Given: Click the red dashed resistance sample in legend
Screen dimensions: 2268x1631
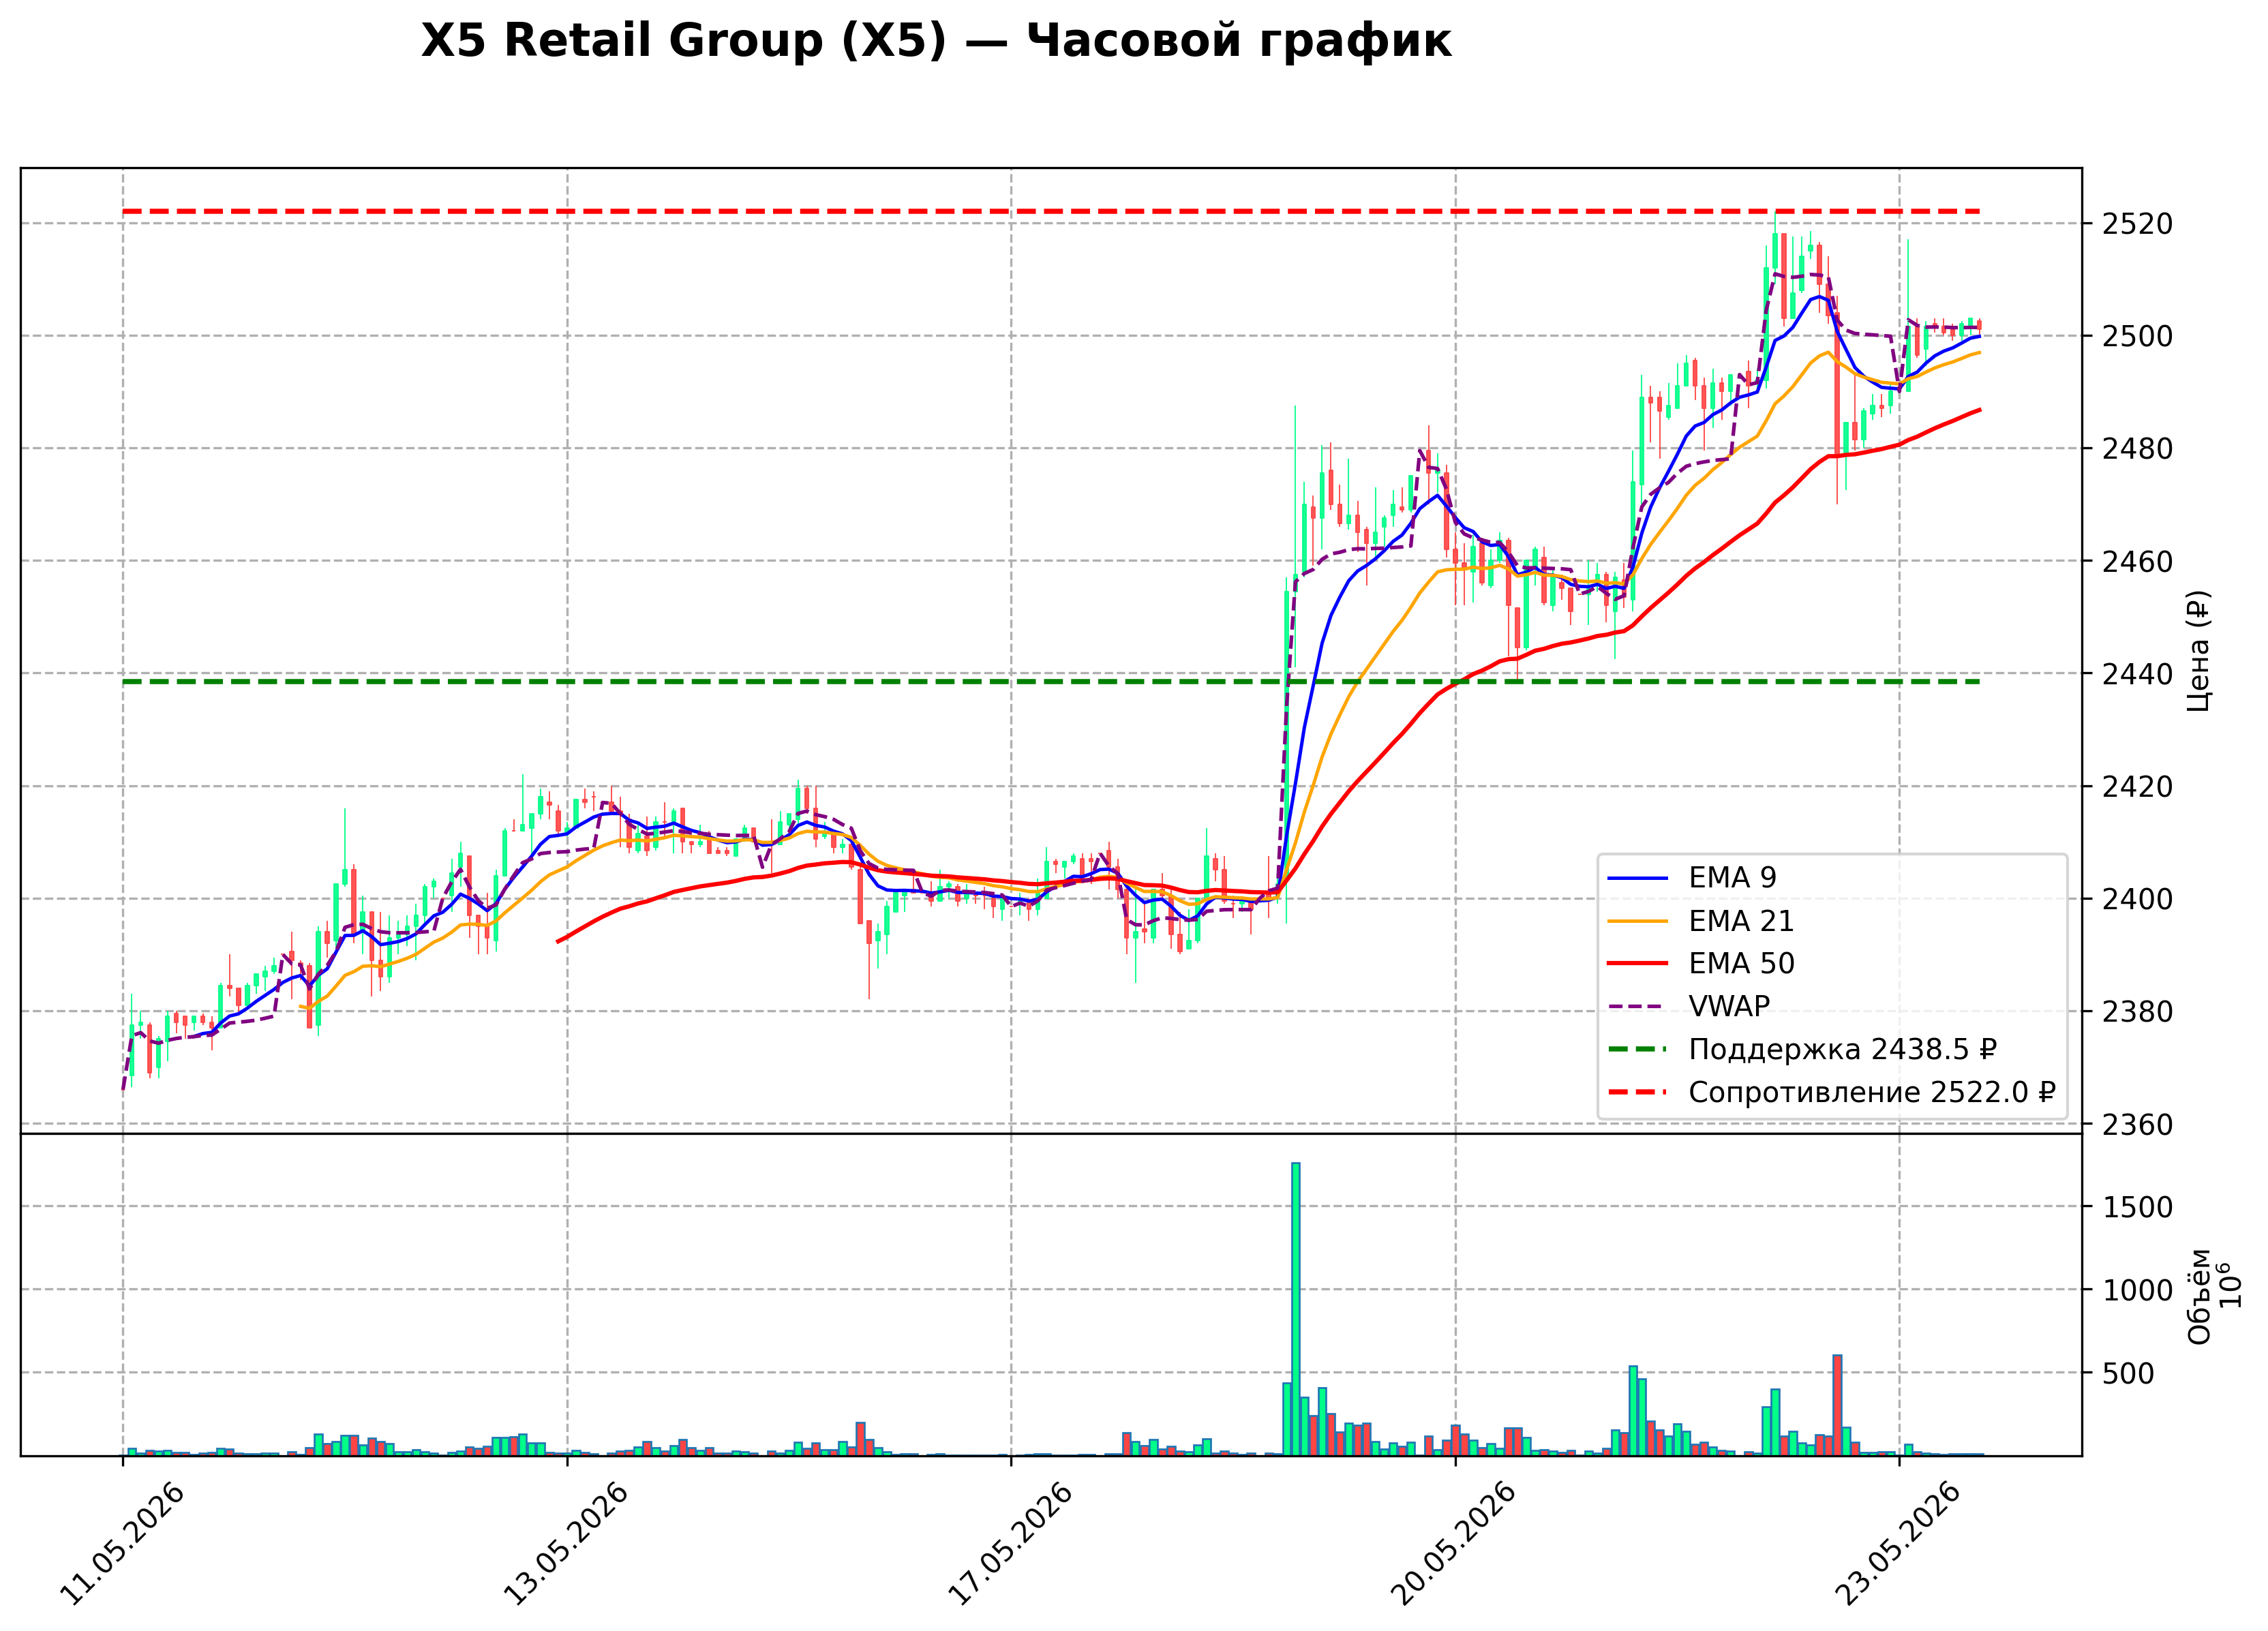Looking at the screenshot, I should [x=1638, y=1092].
